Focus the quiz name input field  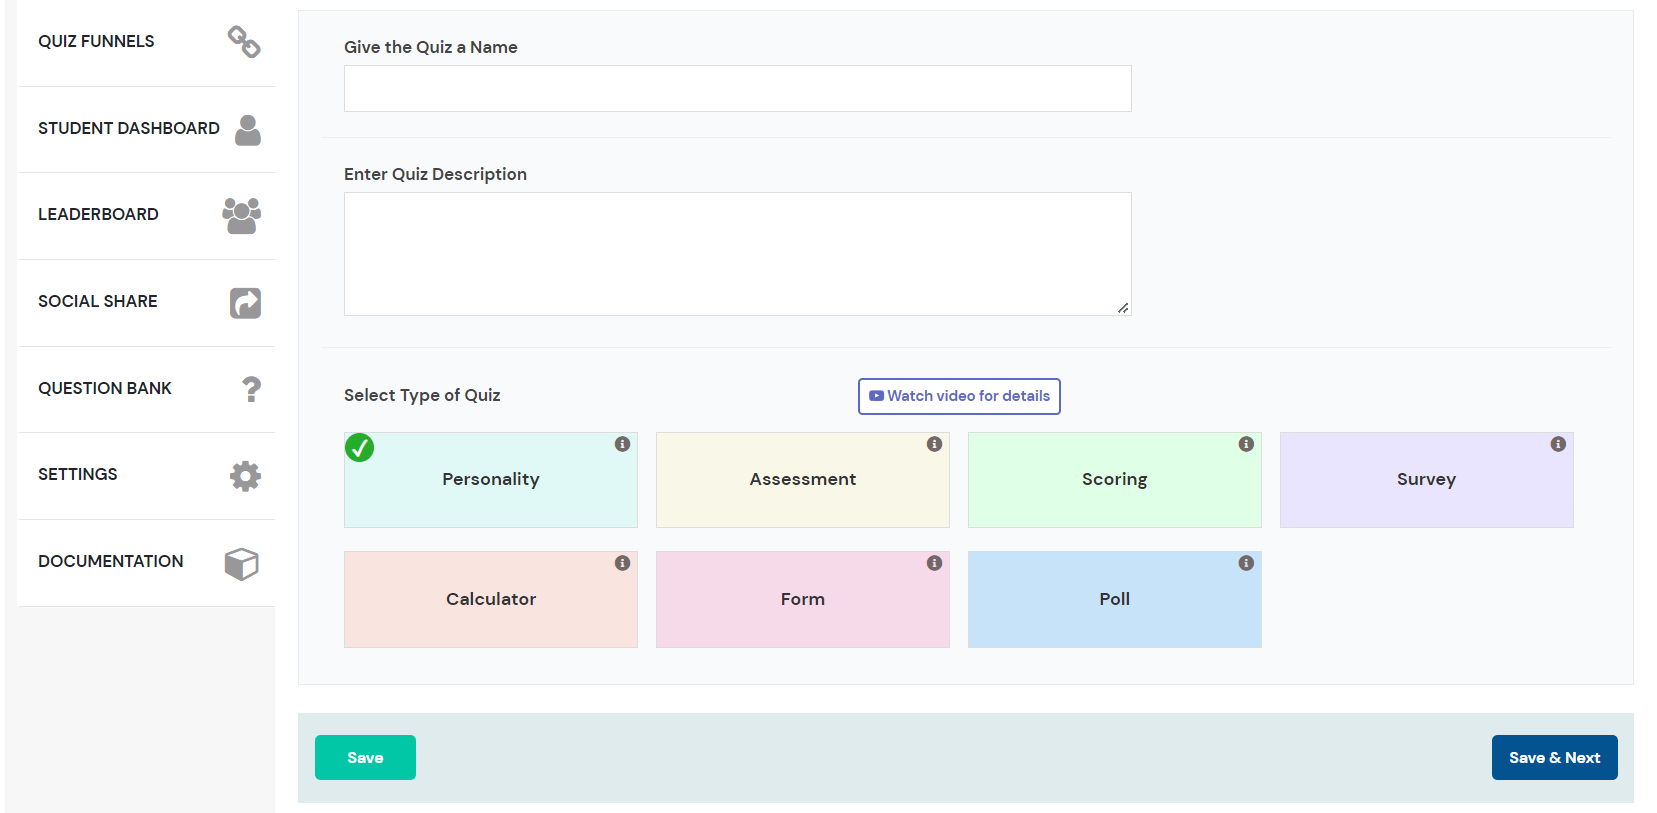coord(737,89)
